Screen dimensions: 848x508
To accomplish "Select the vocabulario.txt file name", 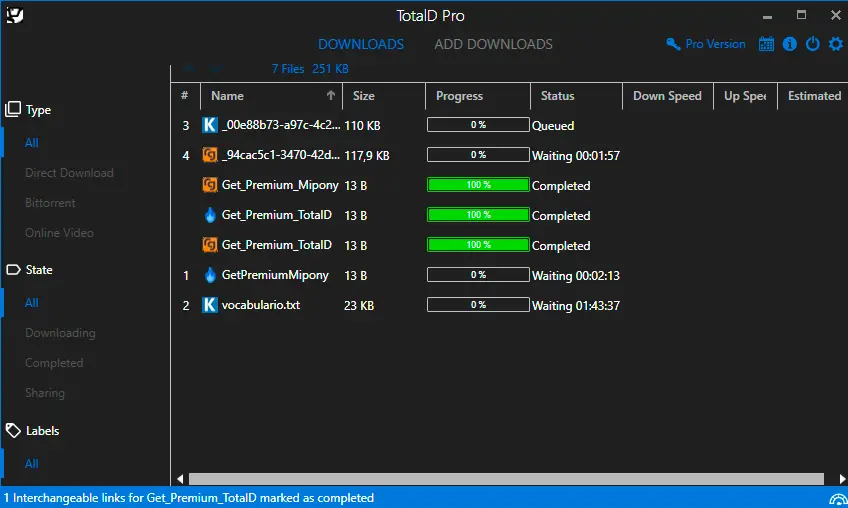I will (261, 305).
